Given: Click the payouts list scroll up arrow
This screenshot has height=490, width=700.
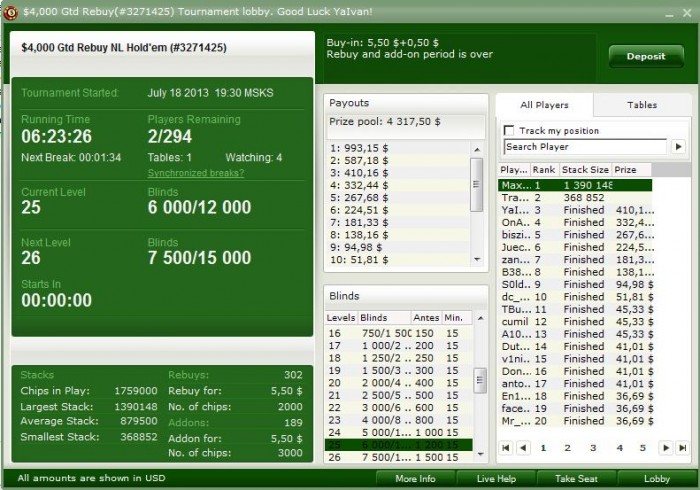Looking at the screenshot, I should coord(477,149).
